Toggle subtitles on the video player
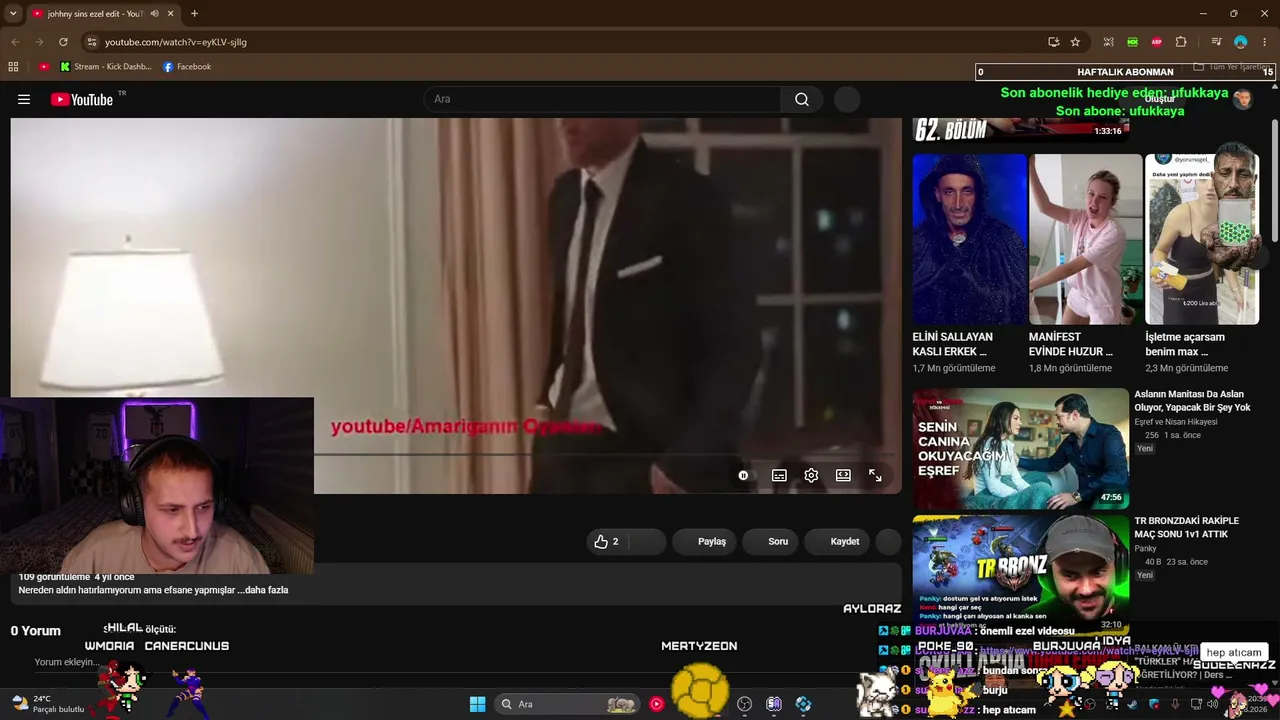This screenshot has width=1280, height=720. pos(779,476)
